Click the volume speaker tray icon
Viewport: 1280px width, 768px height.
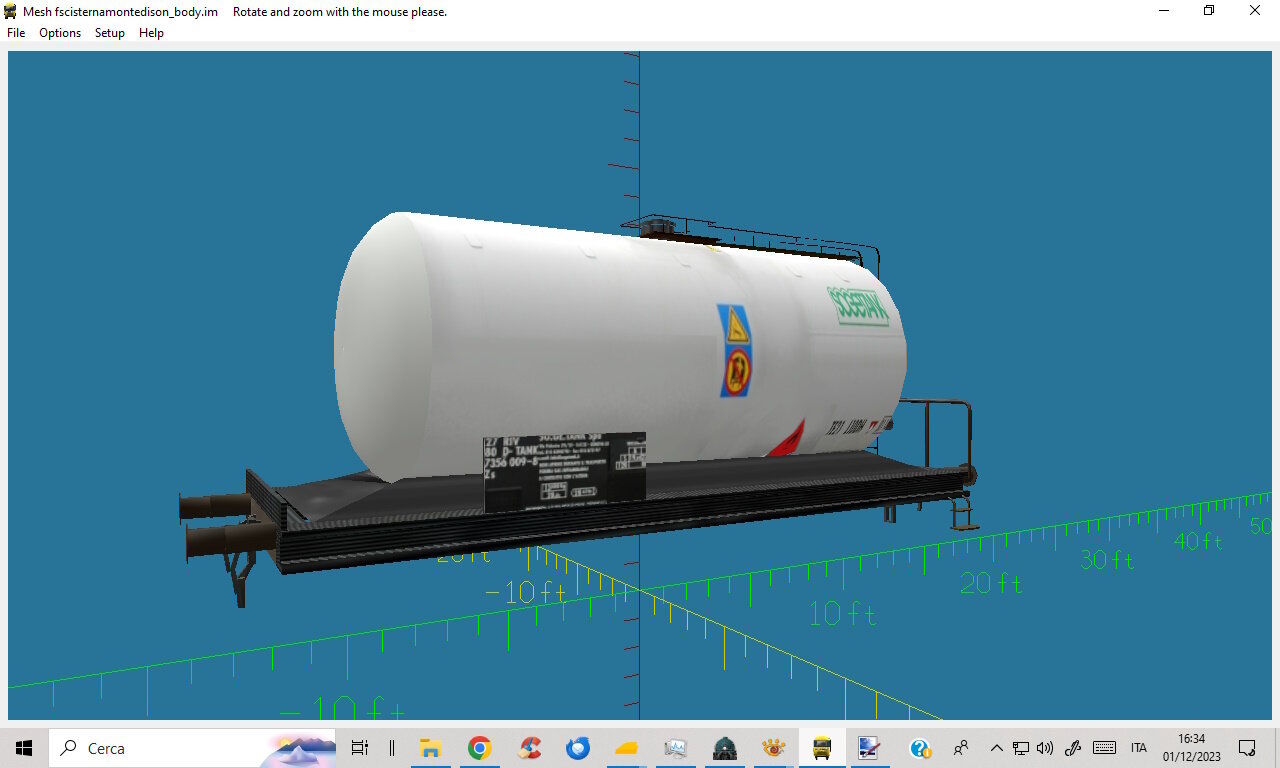(1045, 748)
